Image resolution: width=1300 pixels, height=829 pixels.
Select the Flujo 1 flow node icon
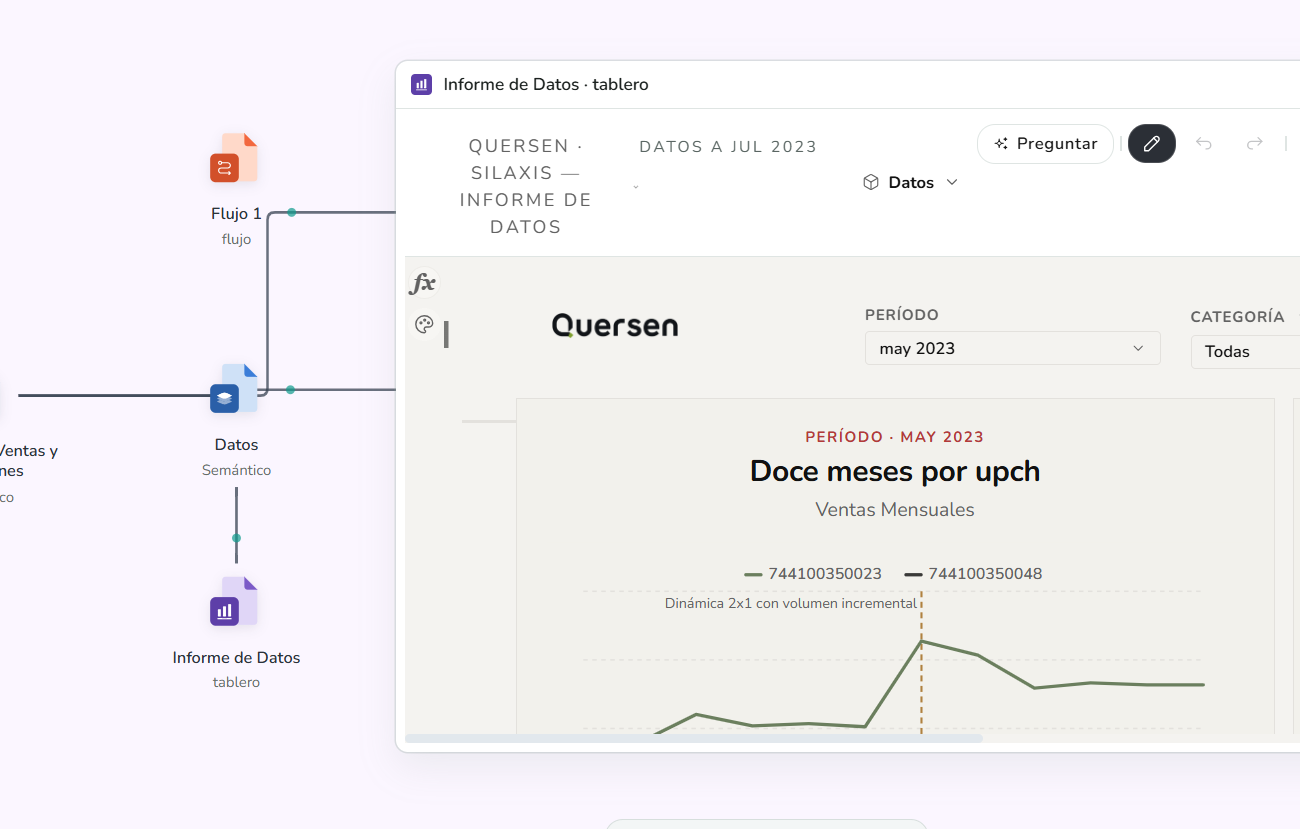point(234,158)
